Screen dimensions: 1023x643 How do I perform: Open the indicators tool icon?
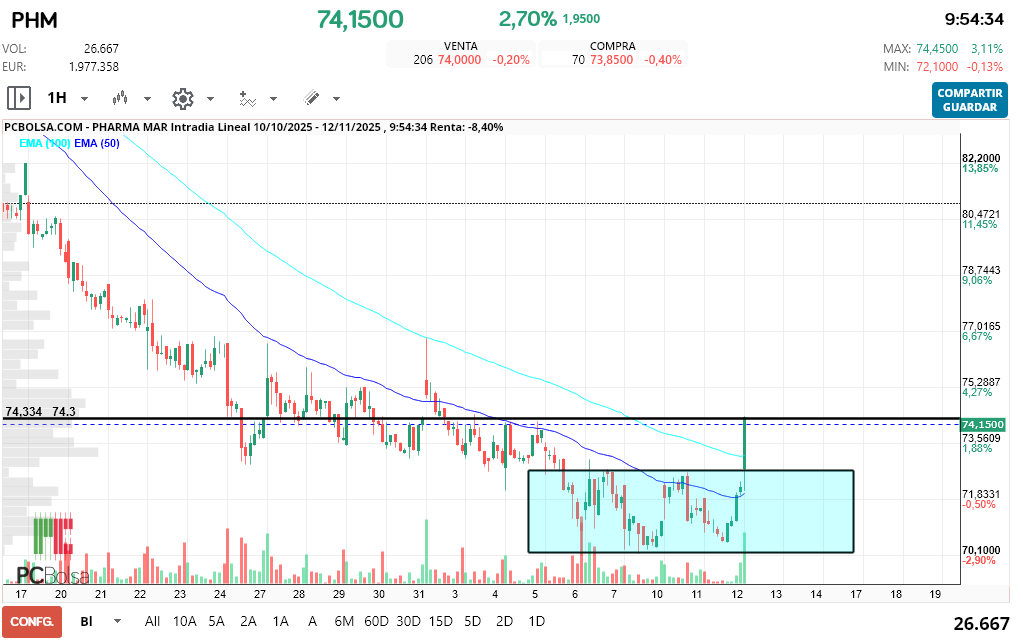click(x=247, y=98)
